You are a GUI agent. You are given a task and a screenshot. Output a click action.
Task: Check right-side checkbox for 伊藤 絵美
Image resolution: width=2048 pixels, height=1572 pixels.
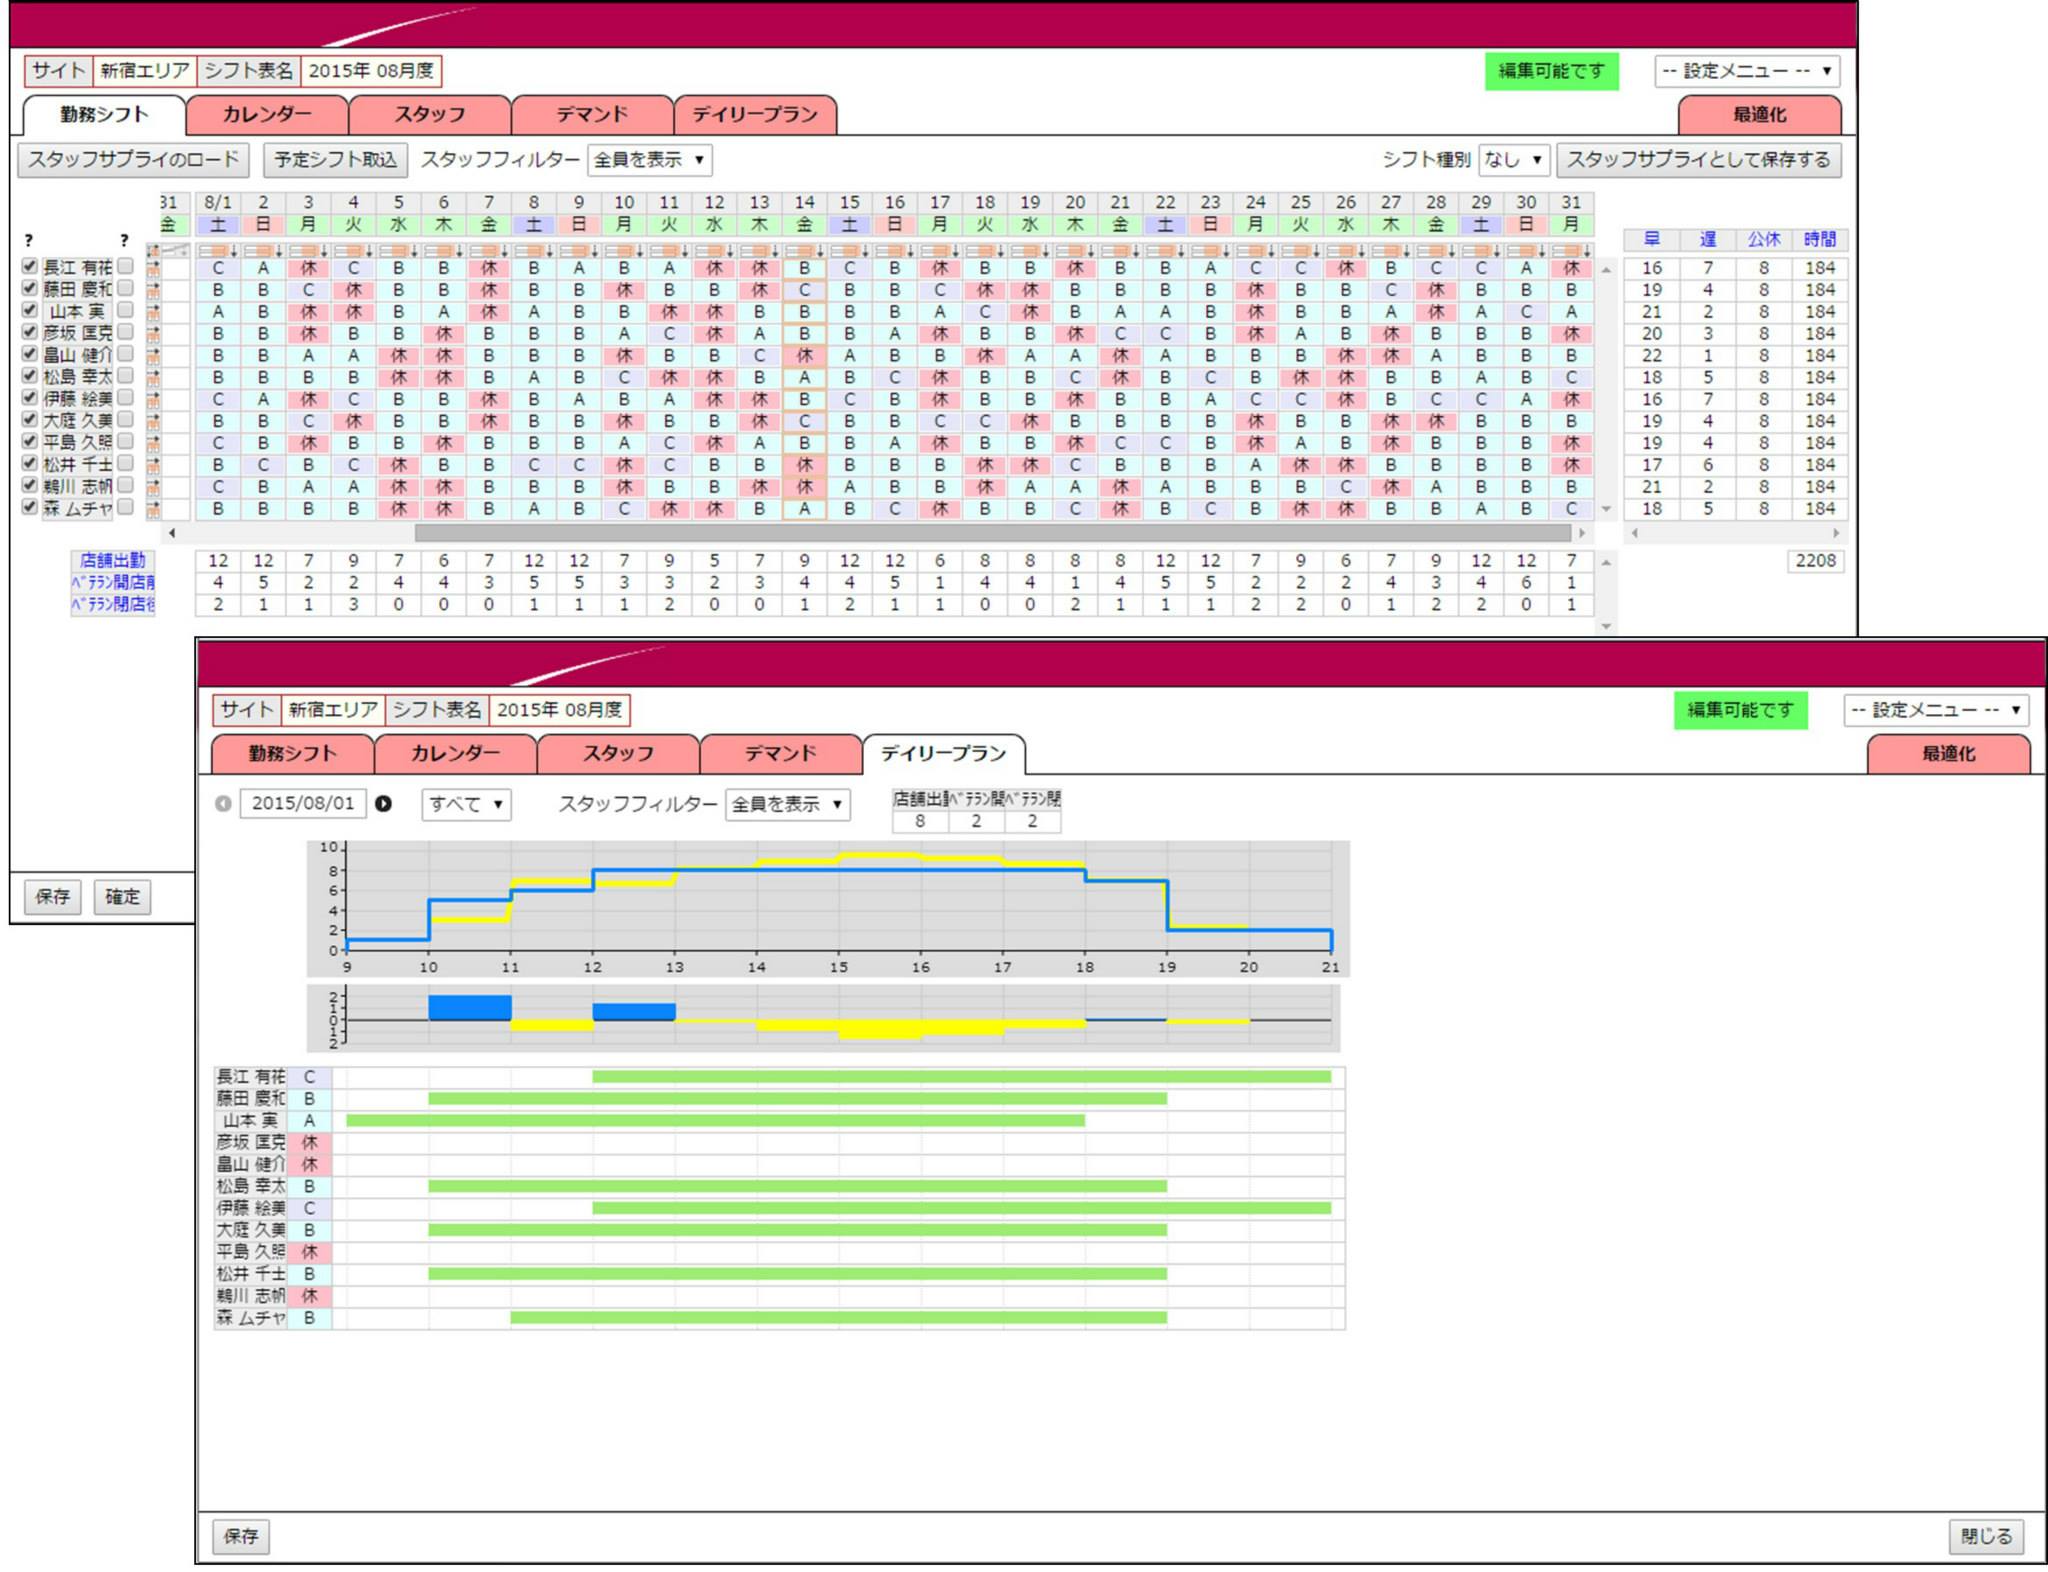tap(125, 397)
